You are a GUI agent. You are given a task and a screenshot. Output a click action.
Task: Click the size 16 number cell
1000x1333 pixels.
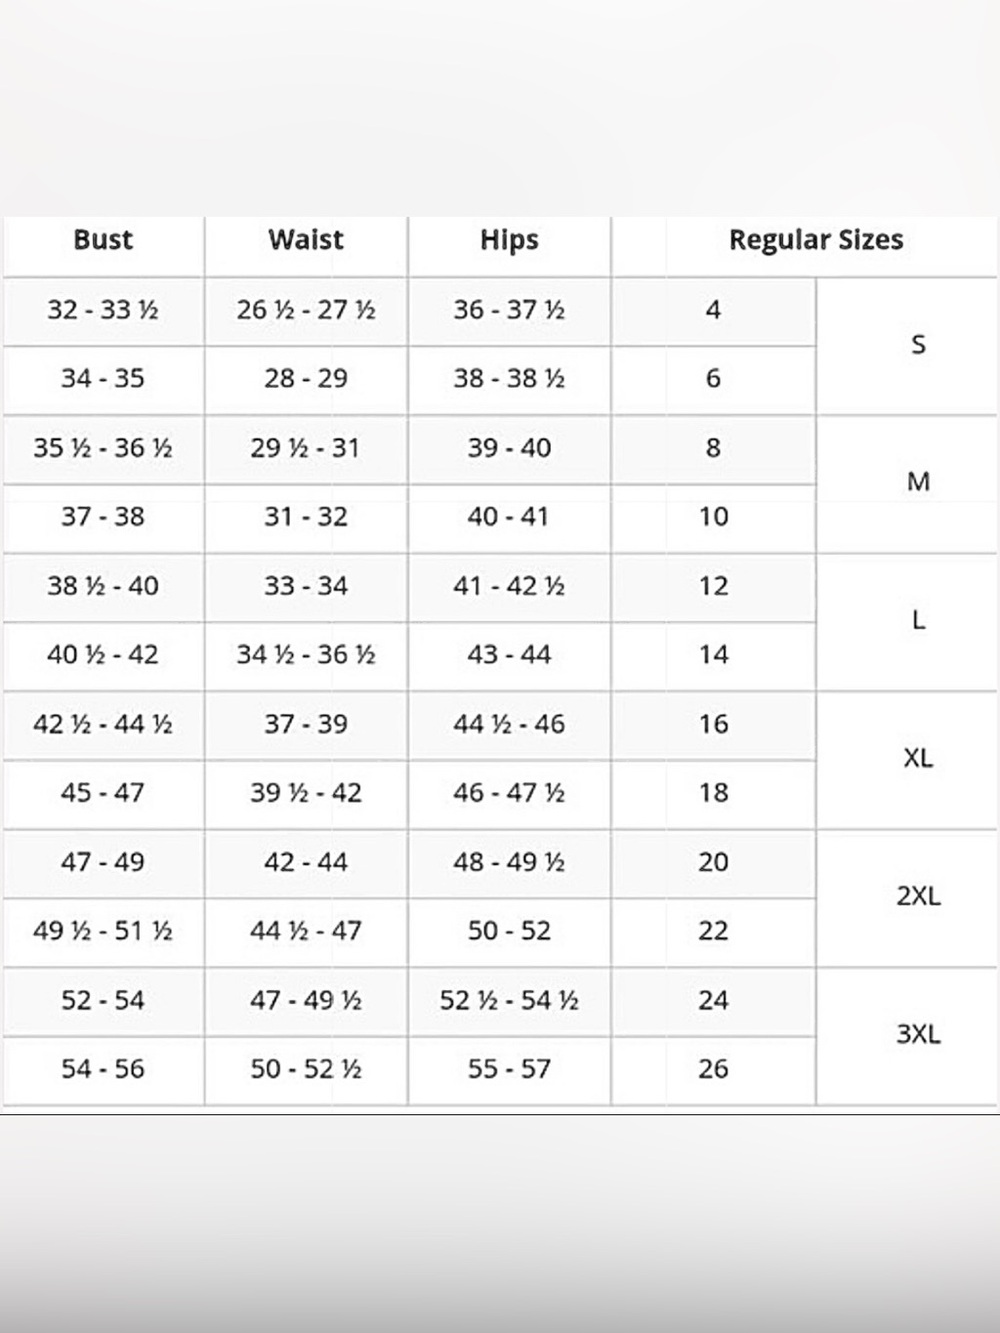point(713,724)
